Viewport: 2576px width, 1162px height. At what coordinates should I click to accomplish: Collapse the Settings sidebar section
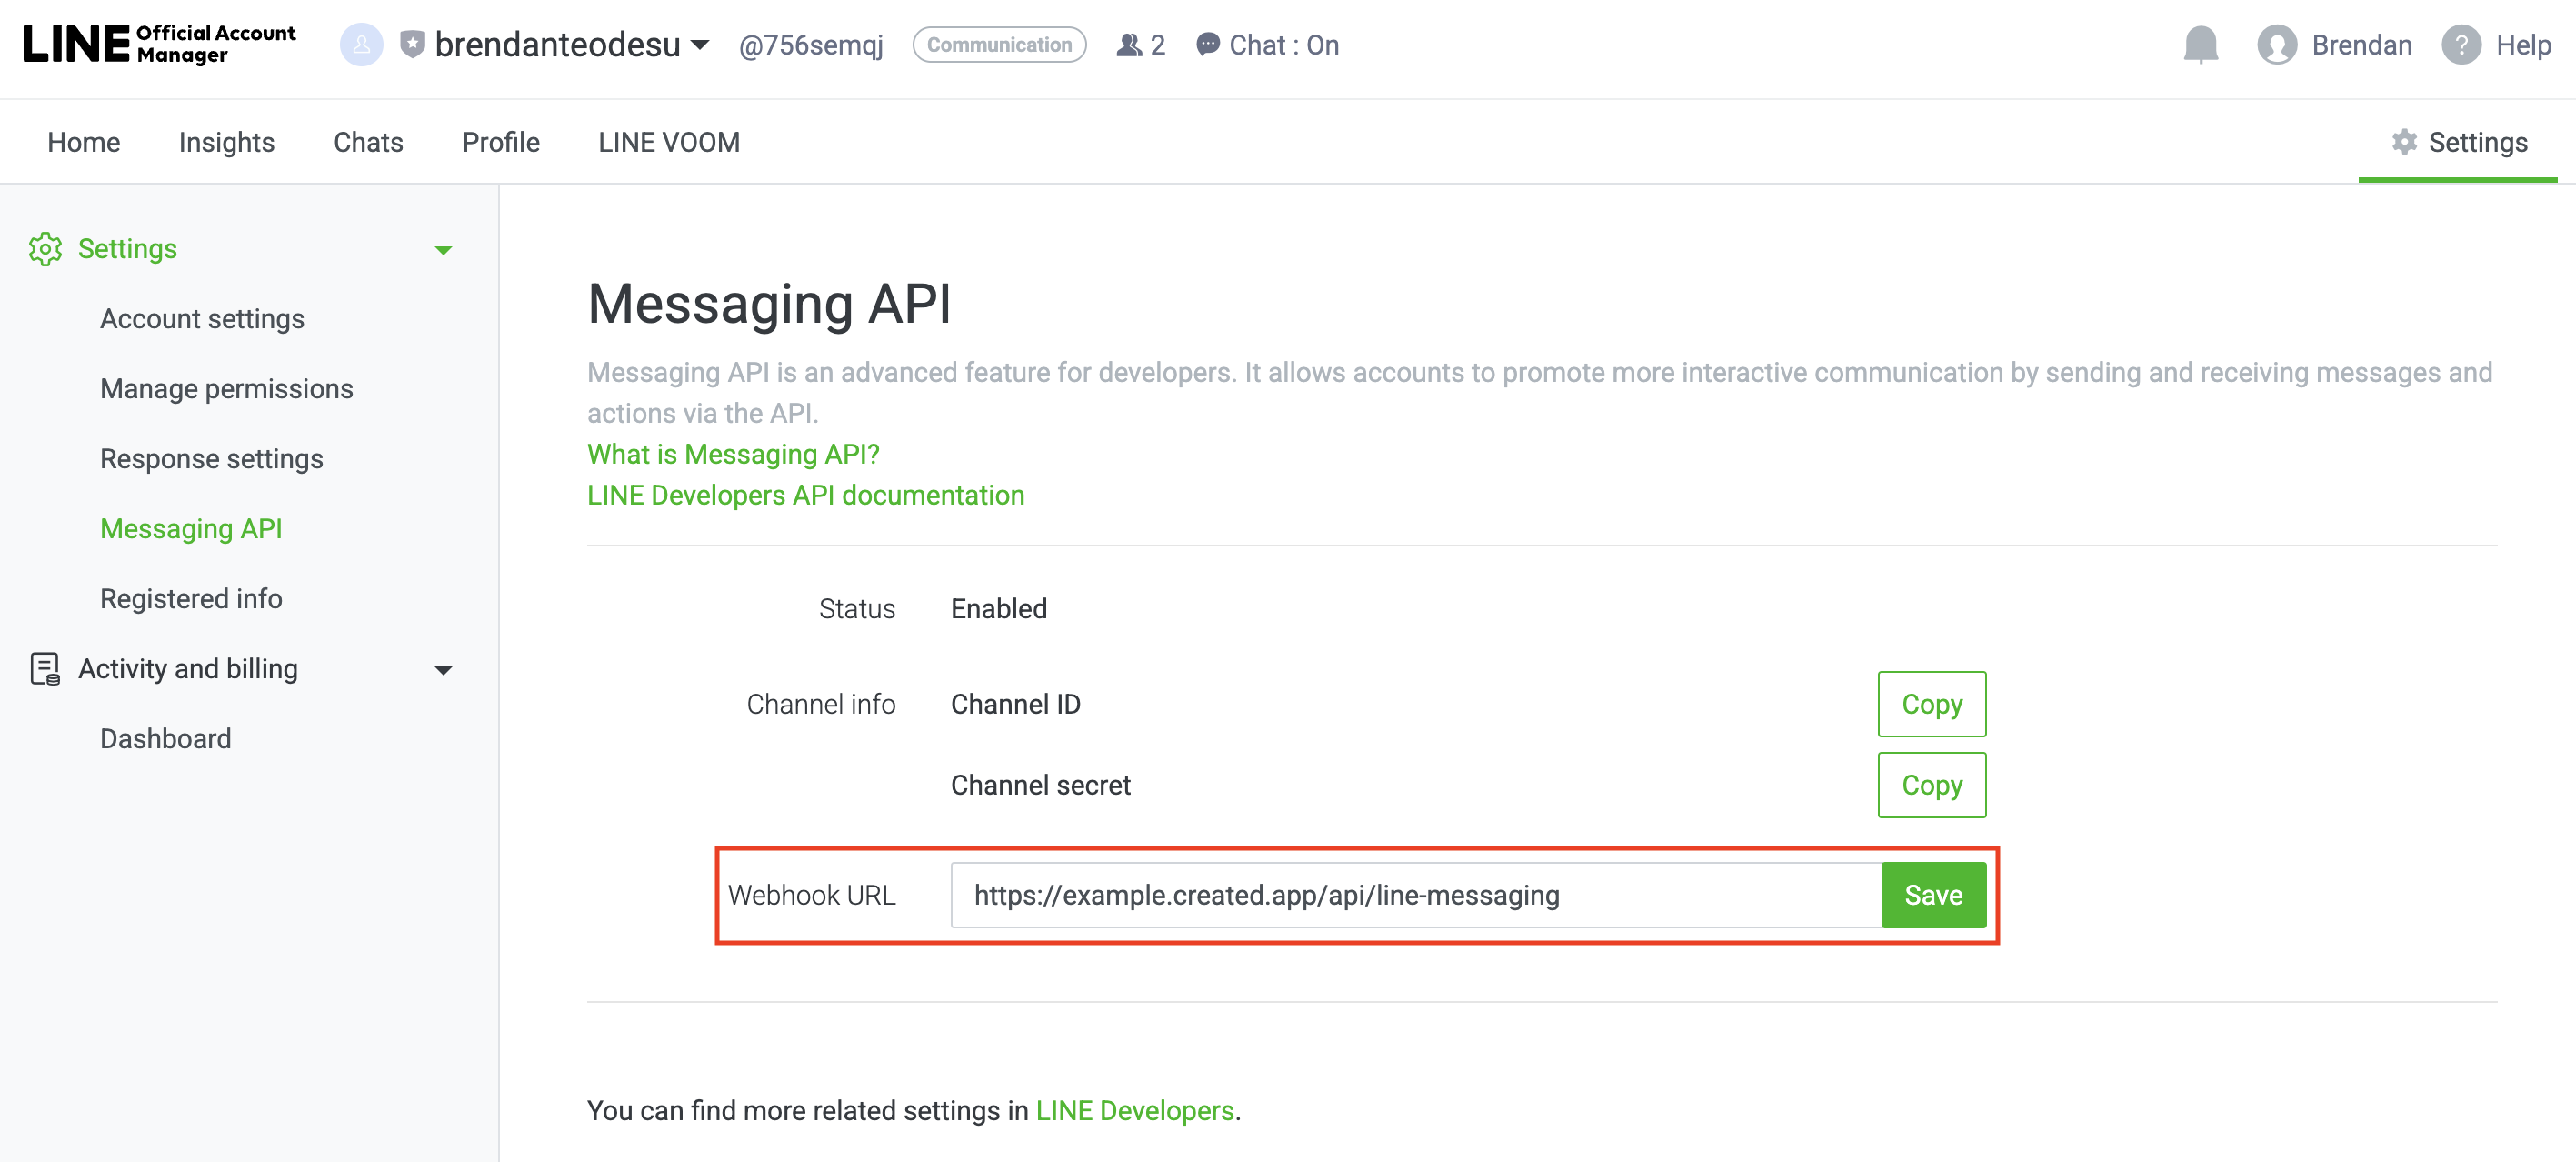[x=443, y=250]
